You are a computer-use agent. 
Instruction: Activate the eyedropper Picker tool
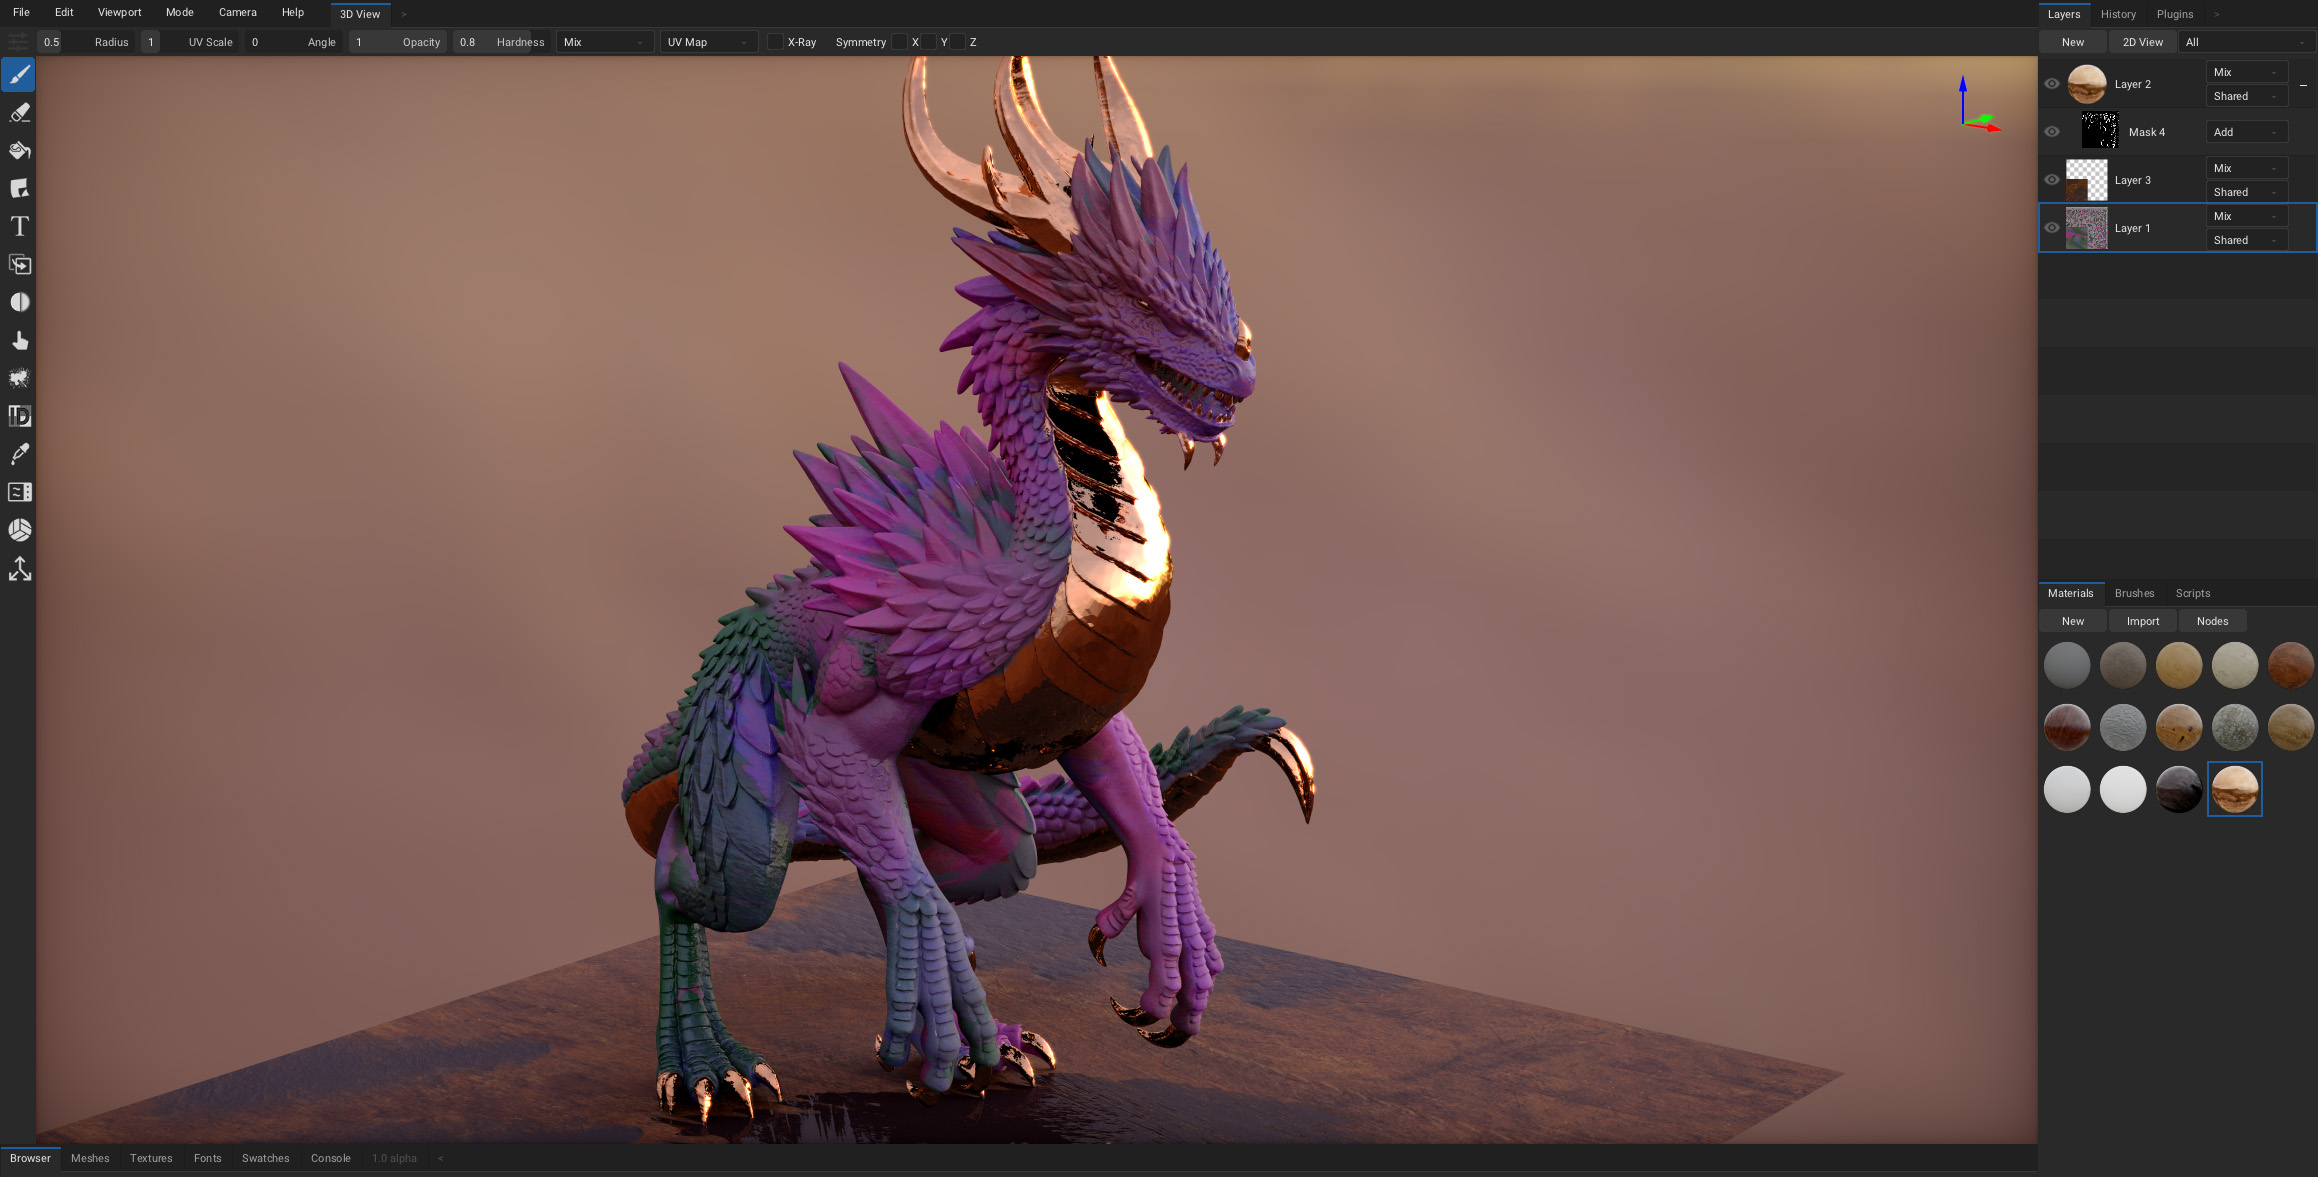tap(19, 454)
